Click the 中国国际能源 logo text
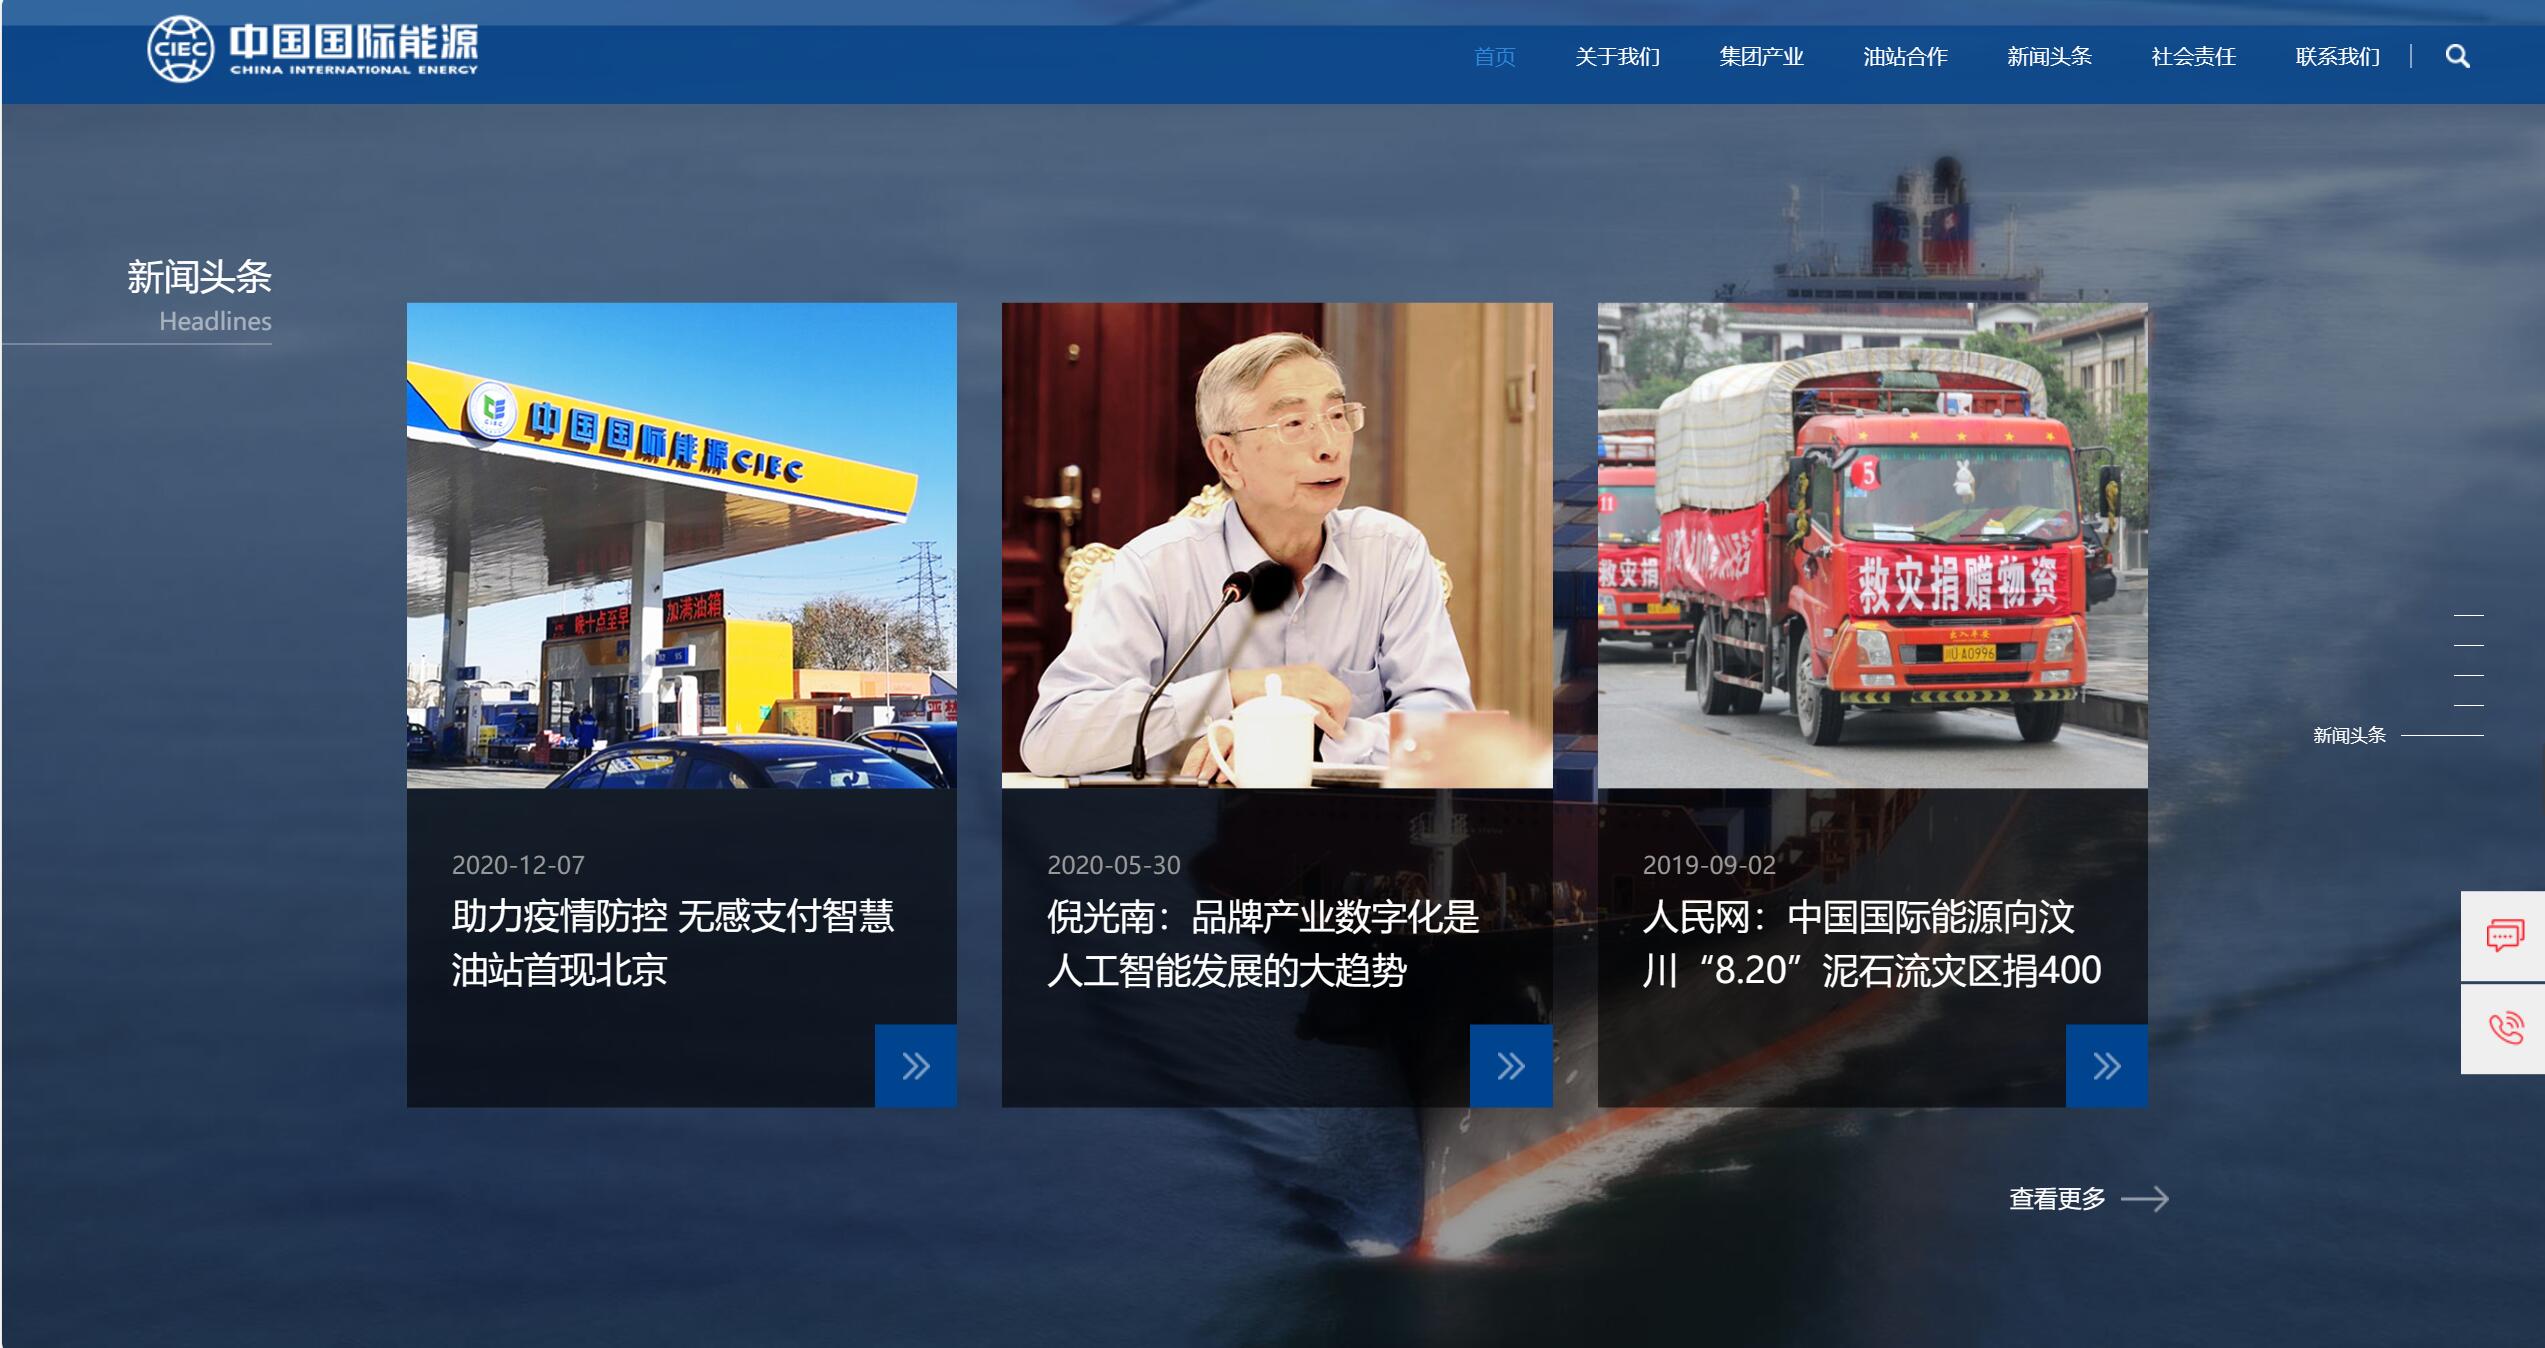 point(354,49)
